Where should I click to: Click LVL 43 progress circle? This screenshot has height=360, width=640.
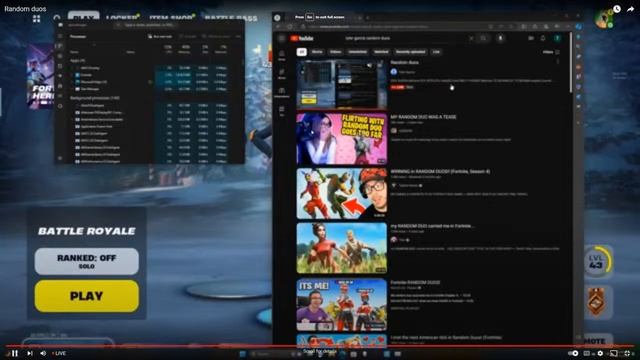[x=598, y=262]
